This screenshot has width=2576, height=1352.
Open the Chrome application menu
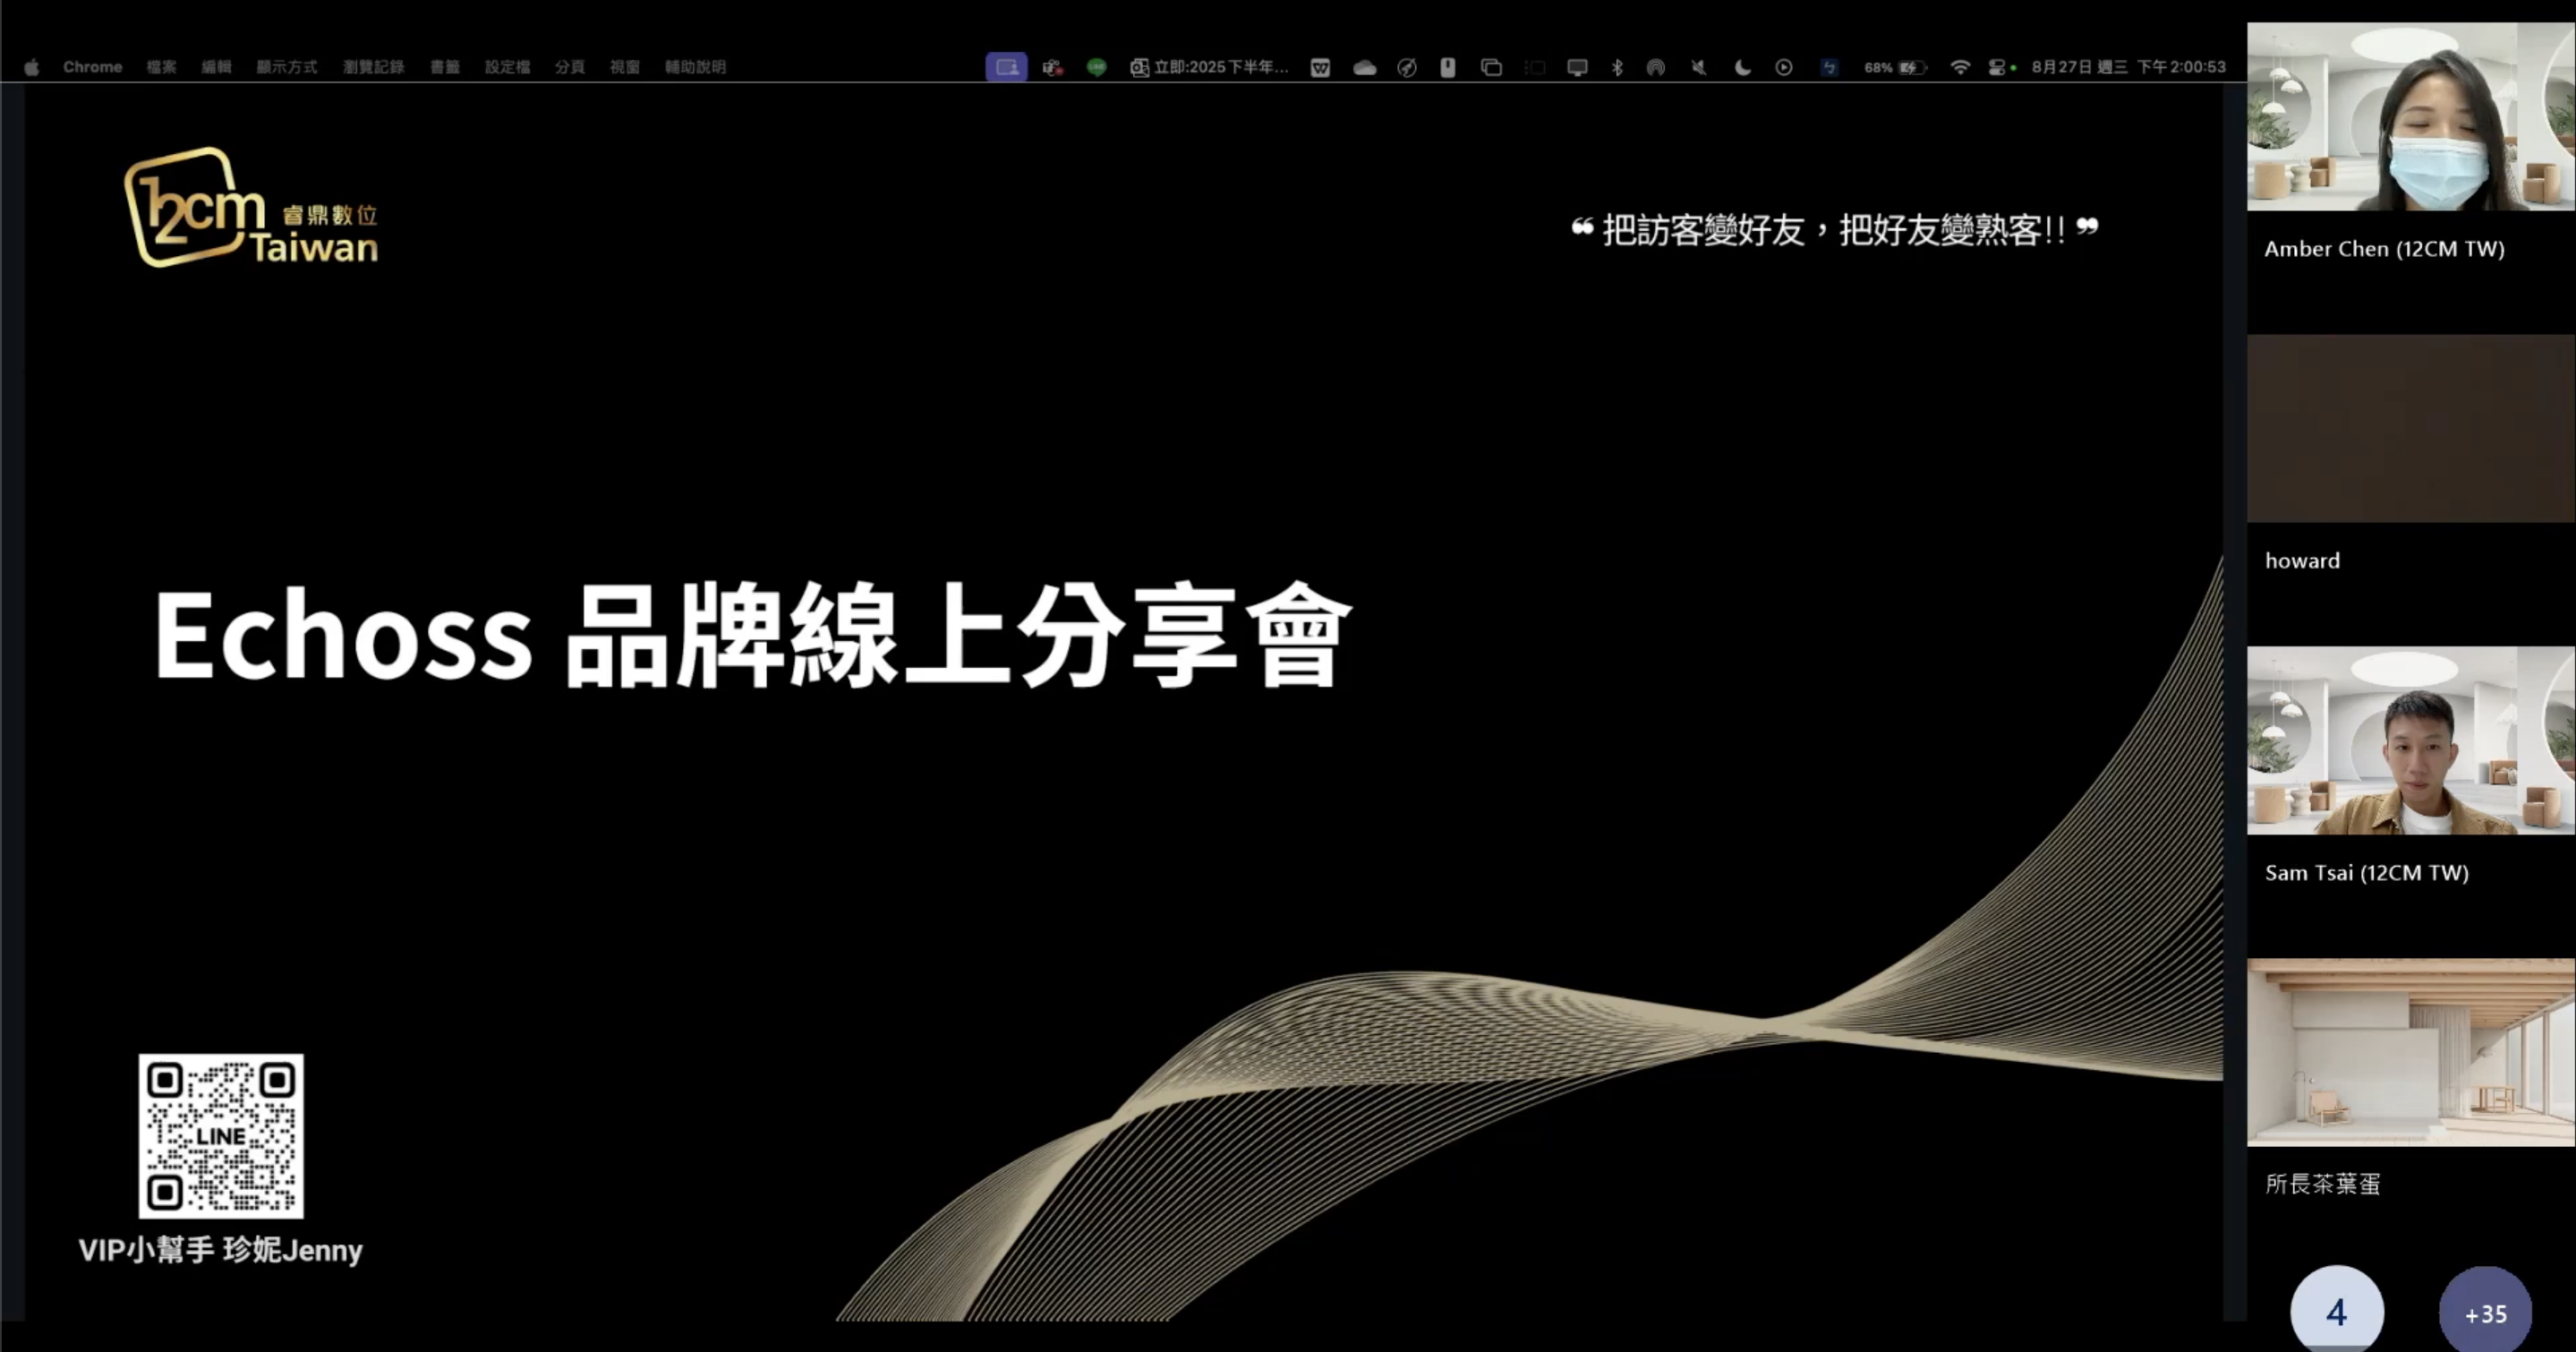(92, 67)
